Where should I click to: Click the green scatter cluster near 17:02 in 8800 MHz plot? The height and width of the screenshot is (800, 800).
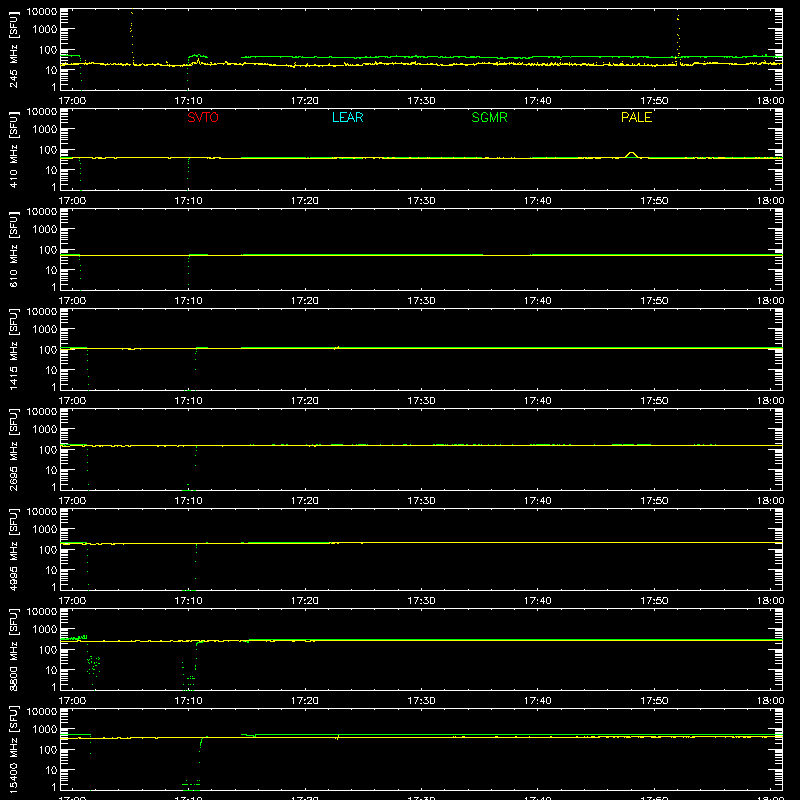point(93,665)
